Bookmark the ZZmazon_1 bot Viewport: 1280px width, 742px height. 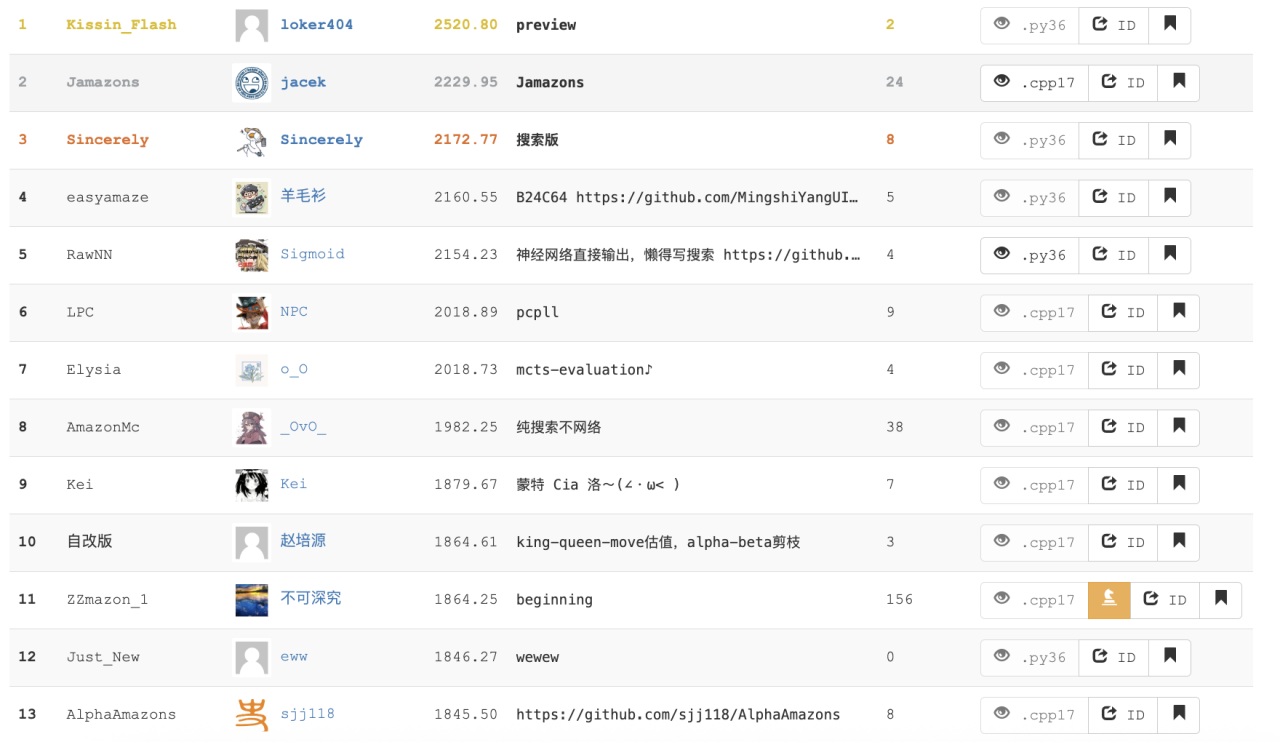(x=1221, y=600)
